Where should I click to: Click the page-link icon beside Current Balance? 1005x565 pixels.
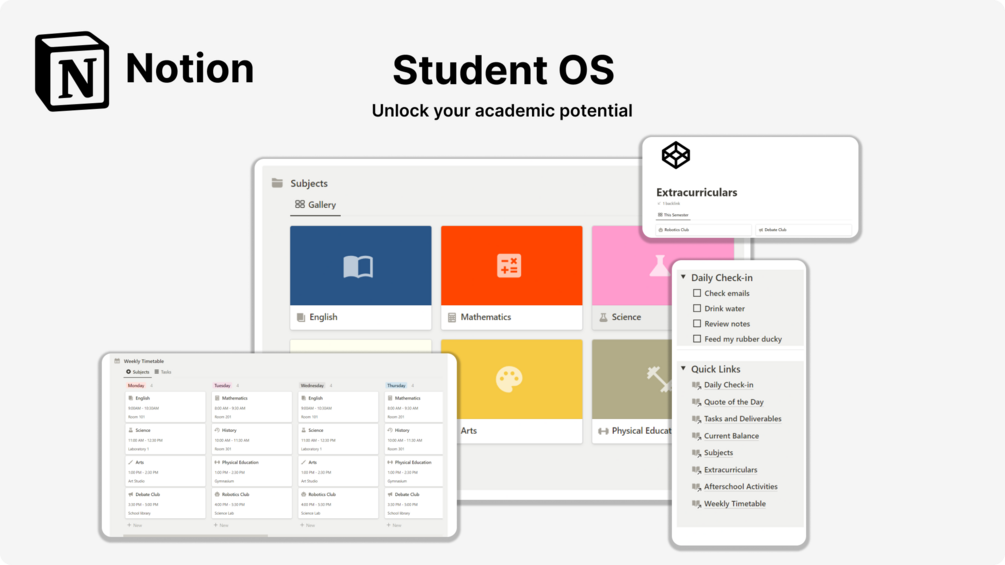[697, 436]
